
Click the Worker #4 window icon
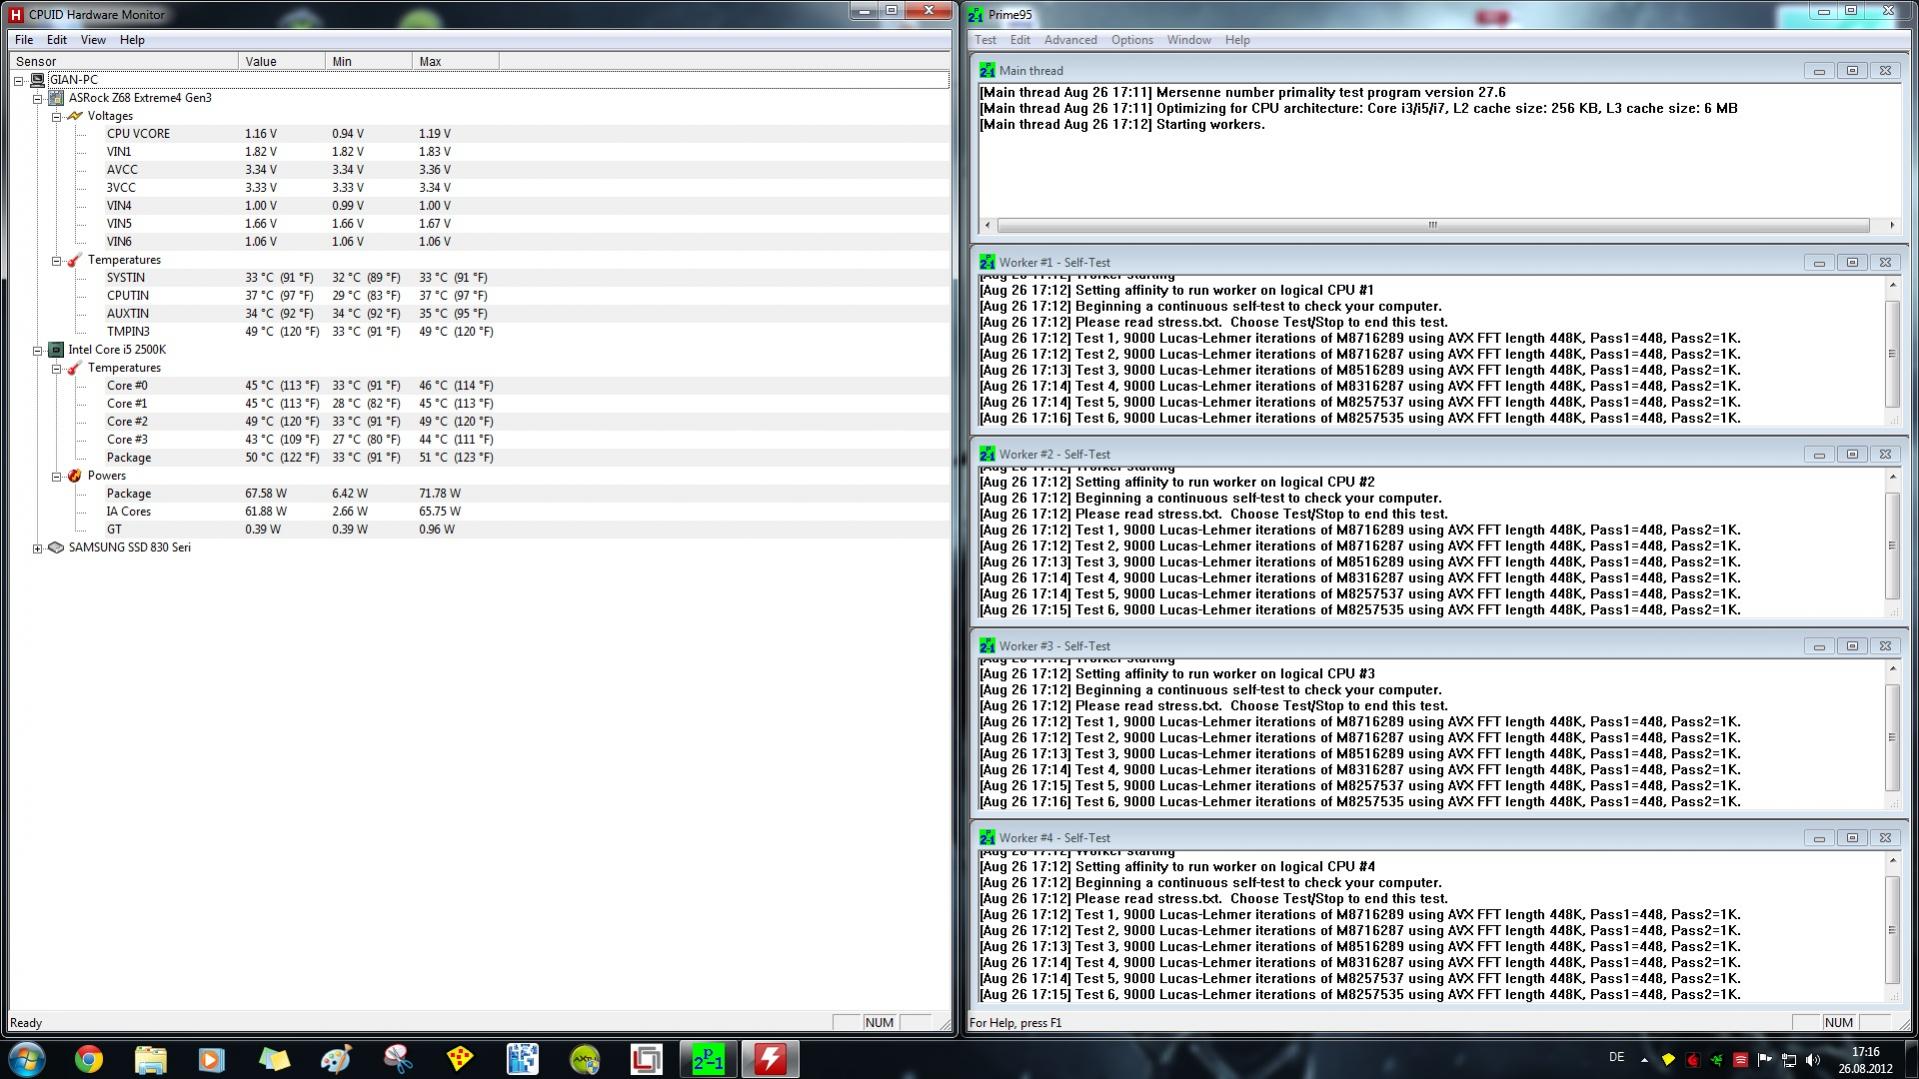pyautogui.click(x=987, y=838)
